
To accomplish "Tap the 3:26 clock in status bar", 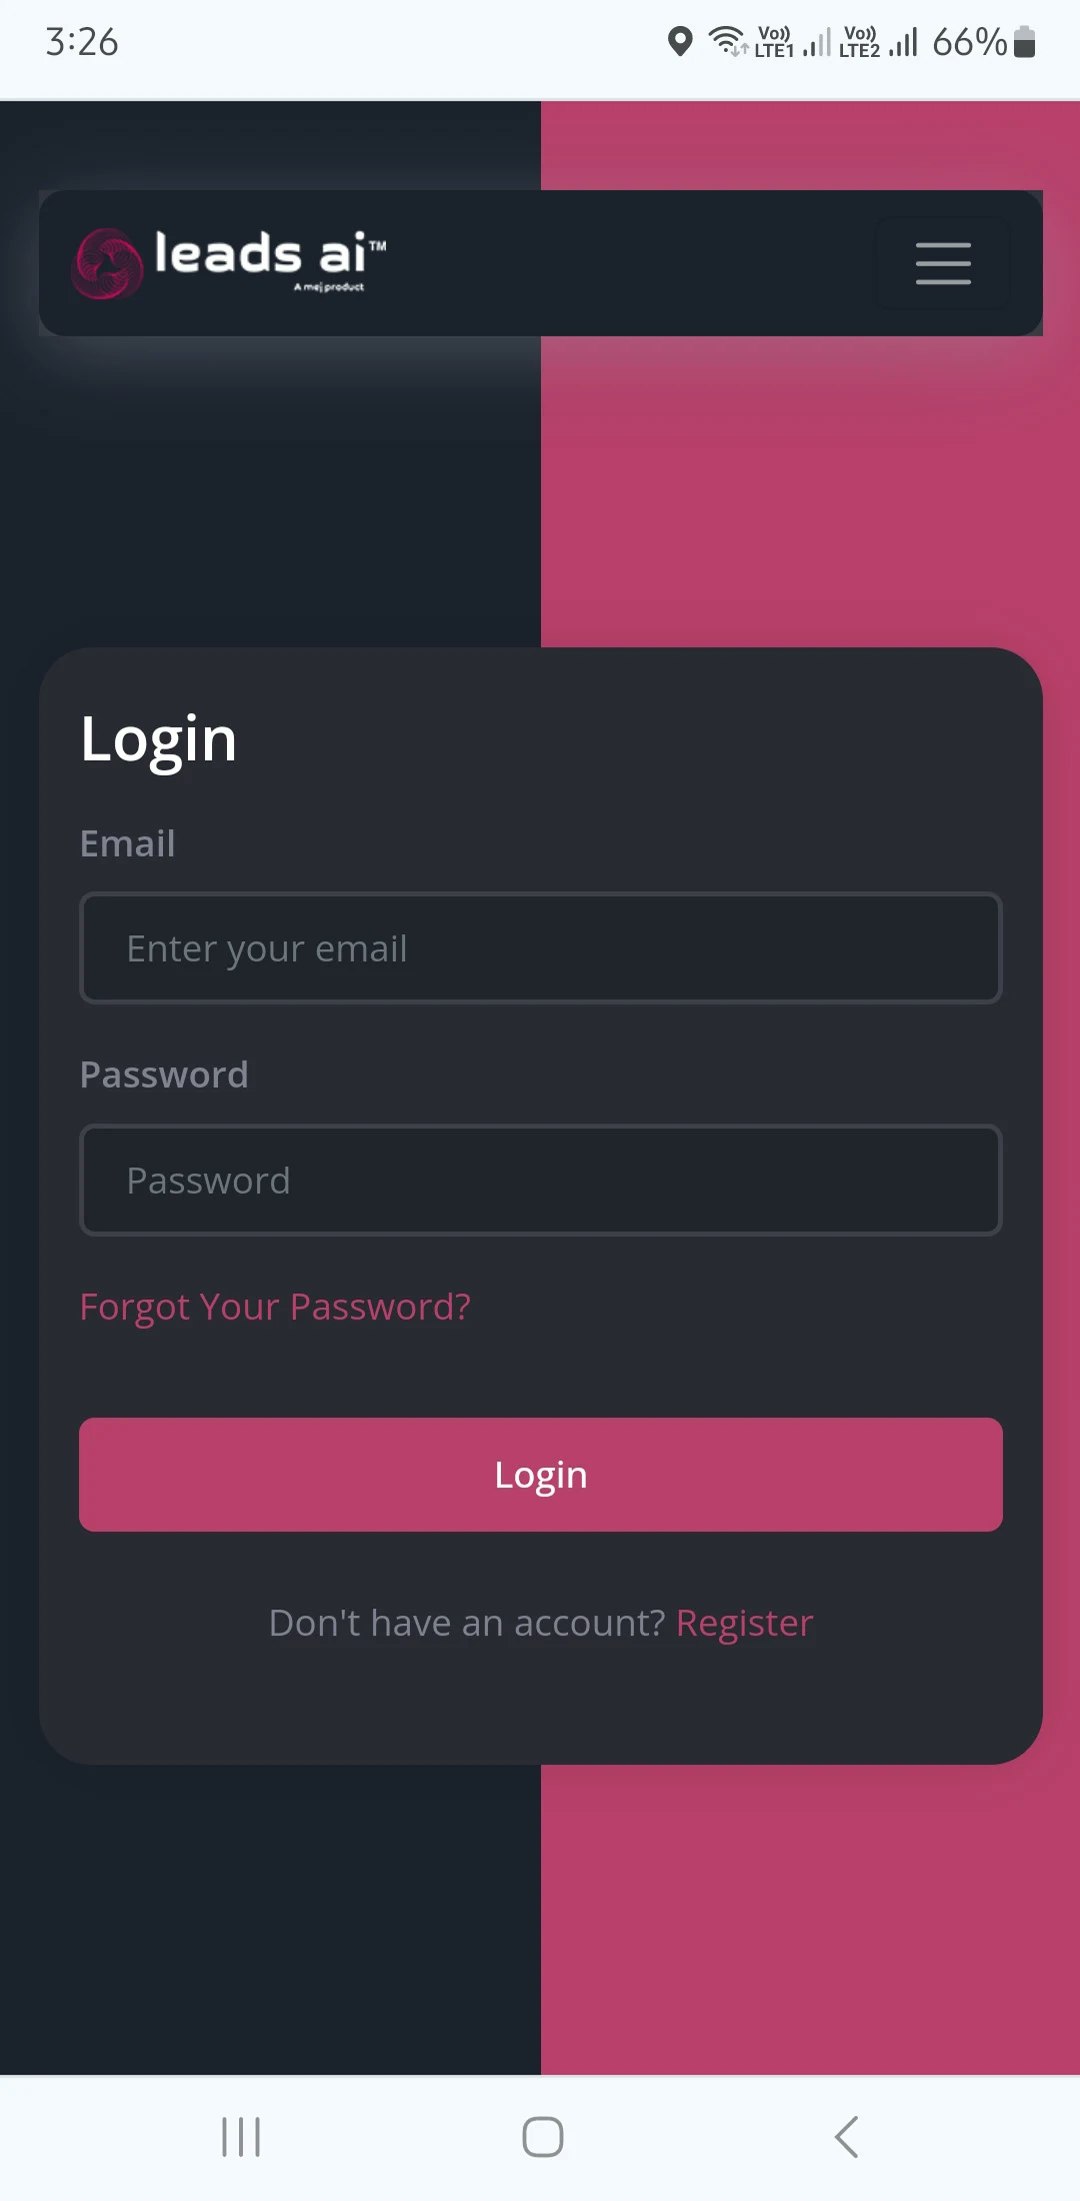I will (82, 42).
